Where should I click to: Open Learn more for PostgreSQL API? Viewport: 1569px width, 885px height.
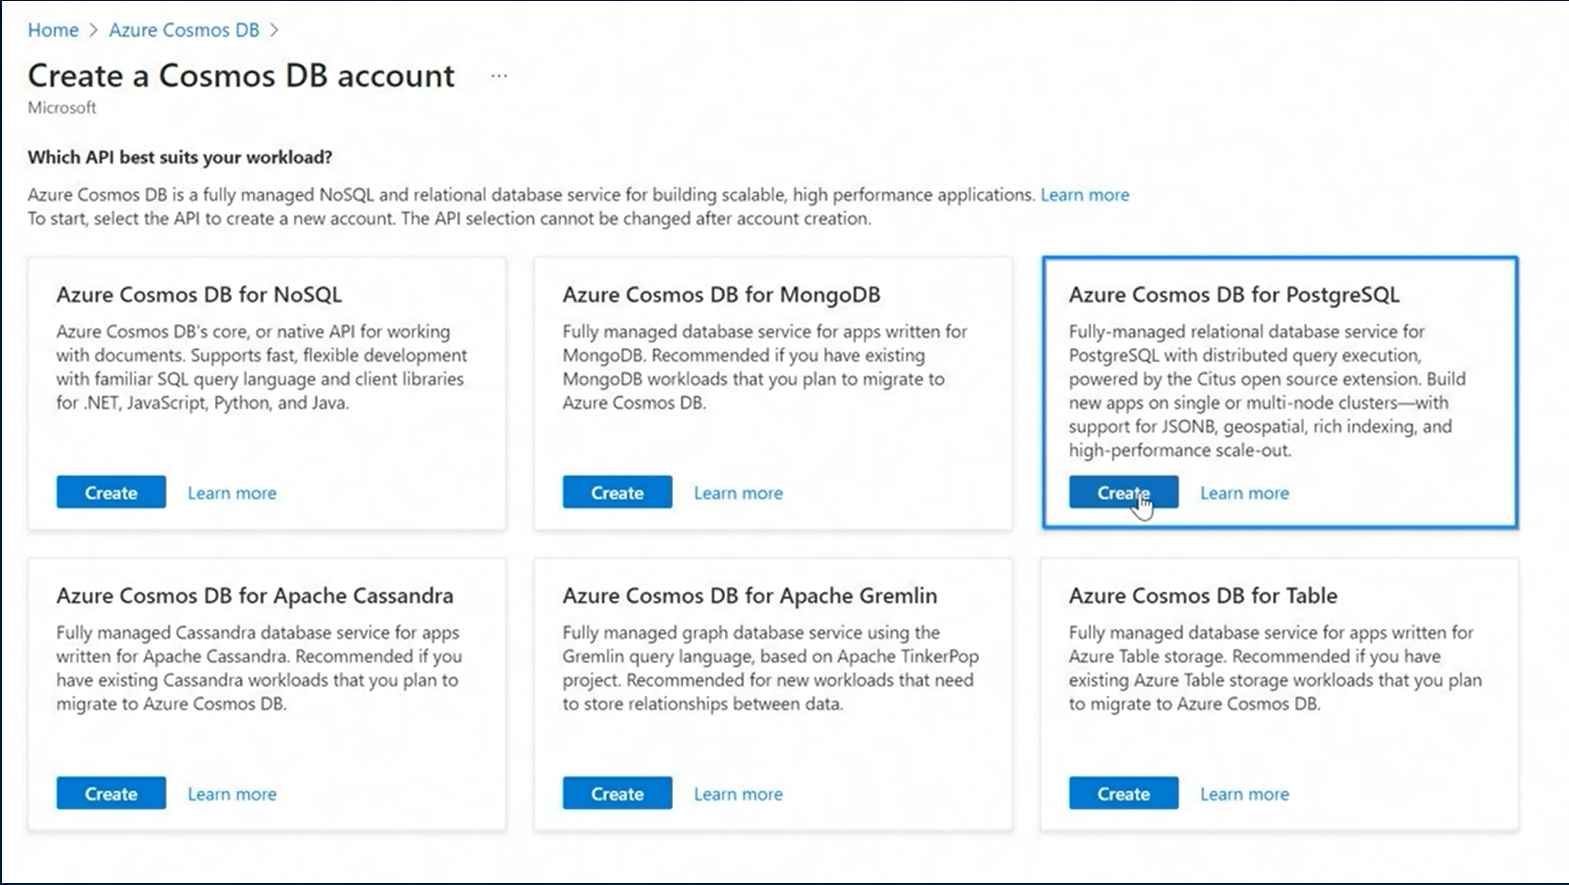point(1244,493)
